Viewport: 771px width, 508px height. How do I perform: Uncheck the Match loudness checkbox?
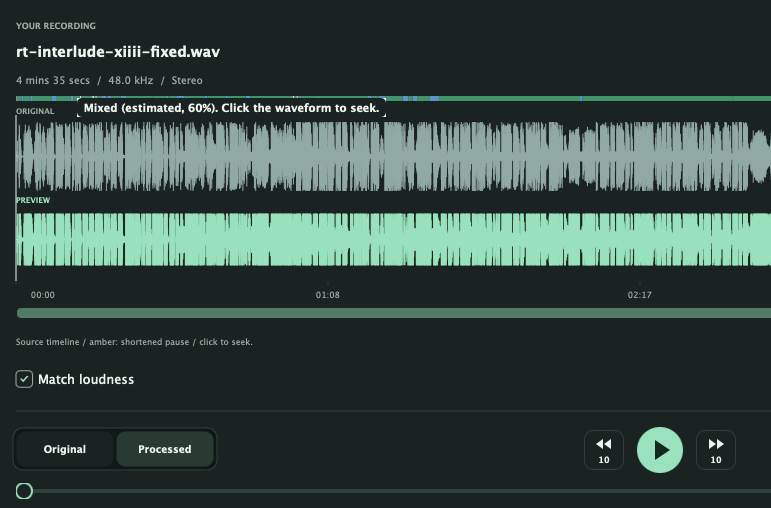24,379
